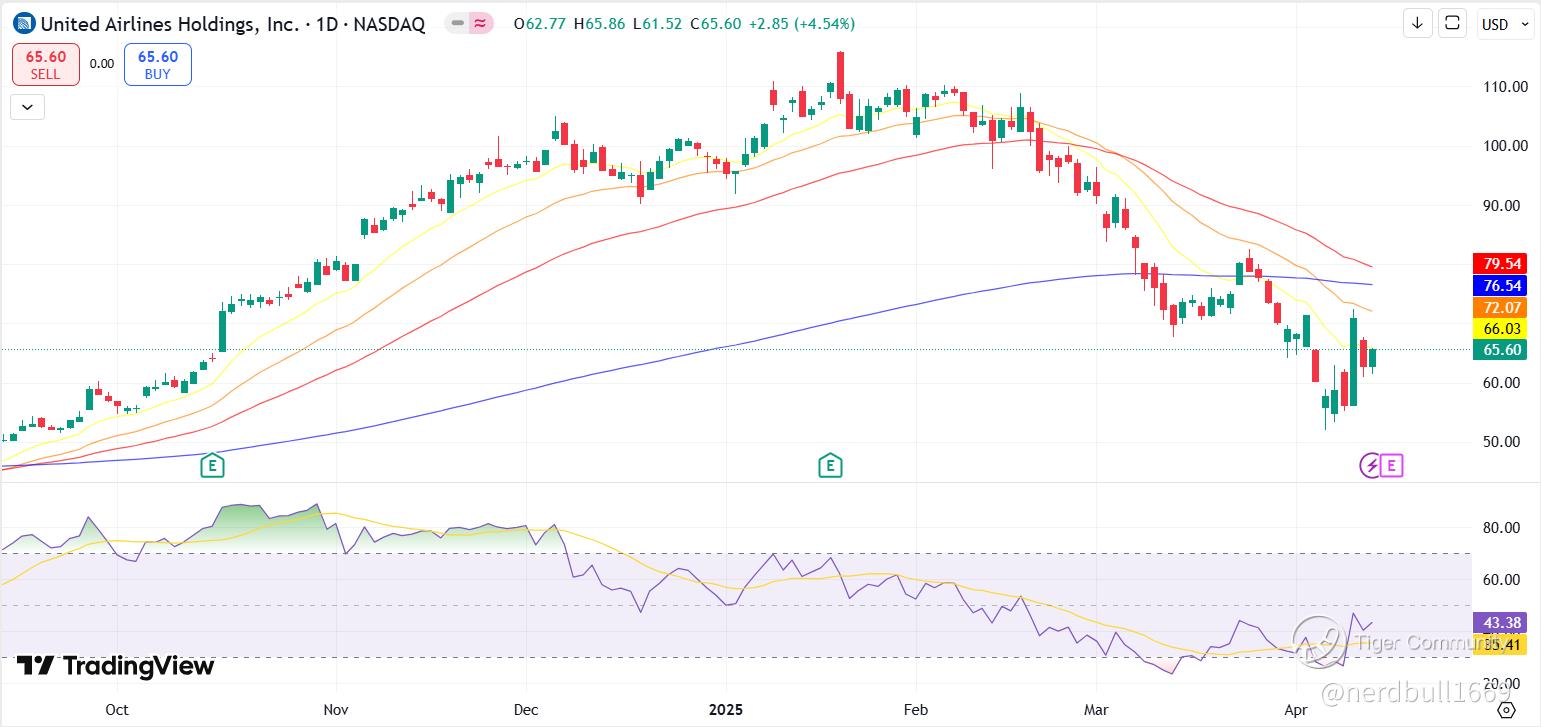Open the USD currency dropdown
Image resolution: width=1541 pixels, height=727 pixels.
pyautogui.click(x=1505, y=24)
